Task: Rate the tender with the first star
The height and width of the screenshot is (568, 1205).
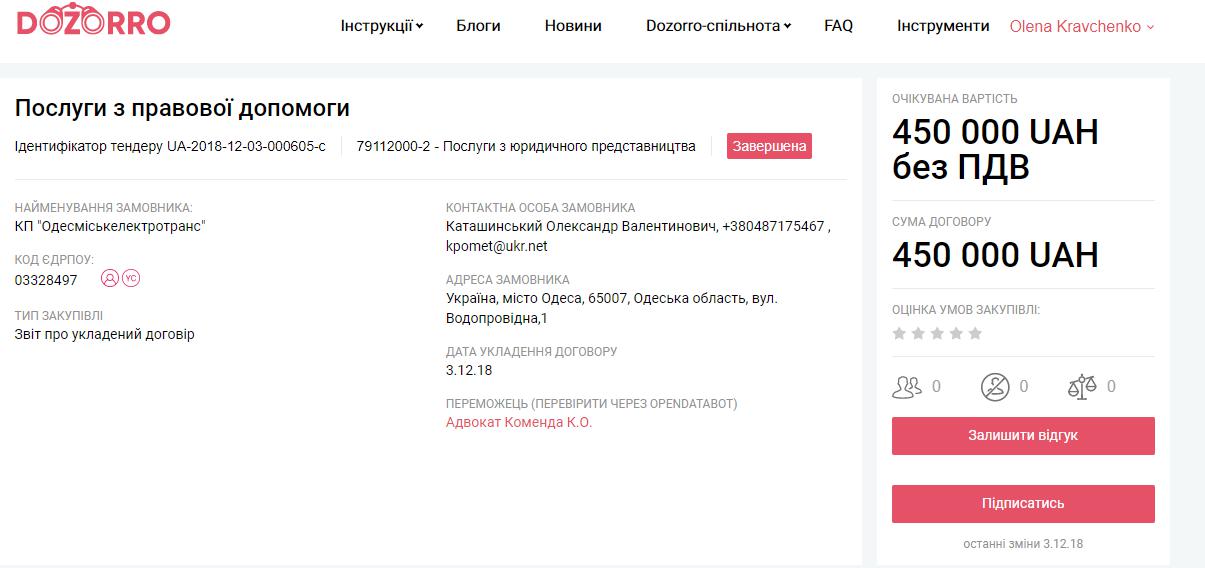Action: tap(899, 333)
